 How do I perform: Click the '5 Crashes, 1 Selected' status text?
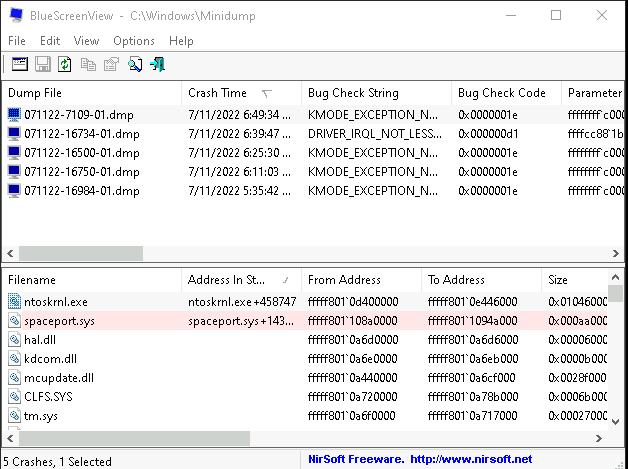click(x=57, y=461)
